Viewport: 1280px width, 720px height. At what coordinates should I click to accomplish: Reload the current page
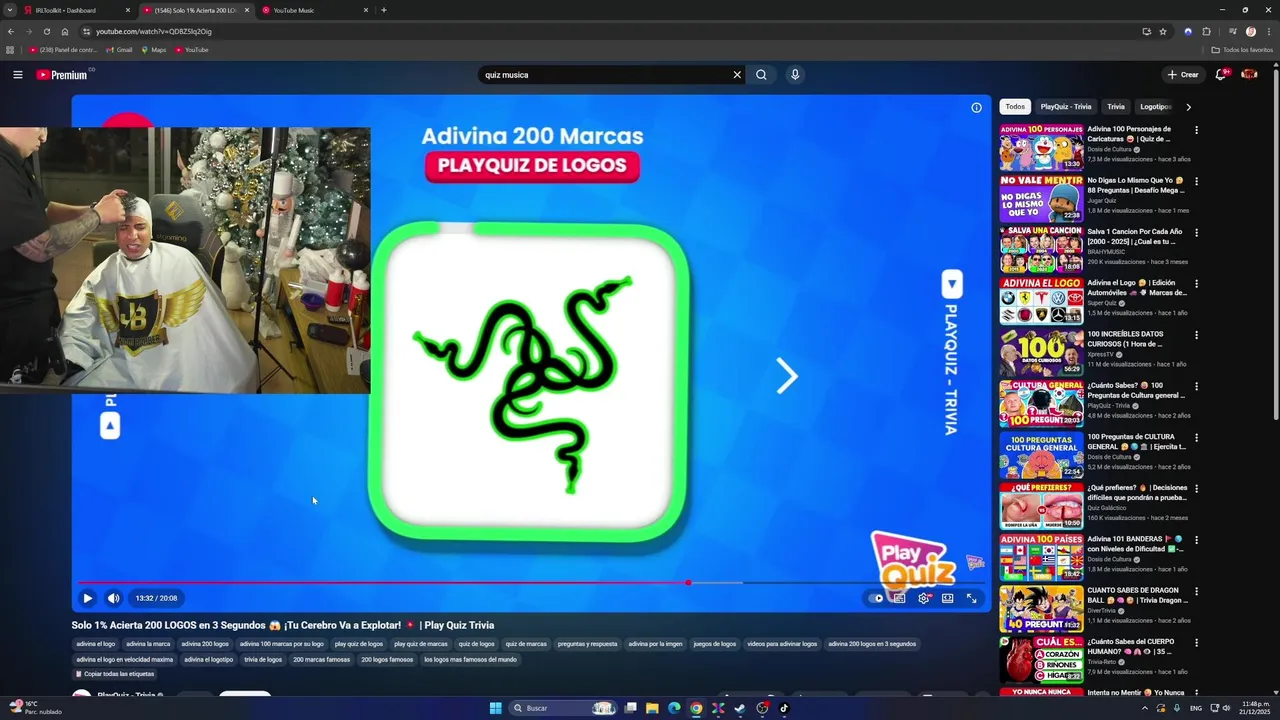[x=47, y=31]
